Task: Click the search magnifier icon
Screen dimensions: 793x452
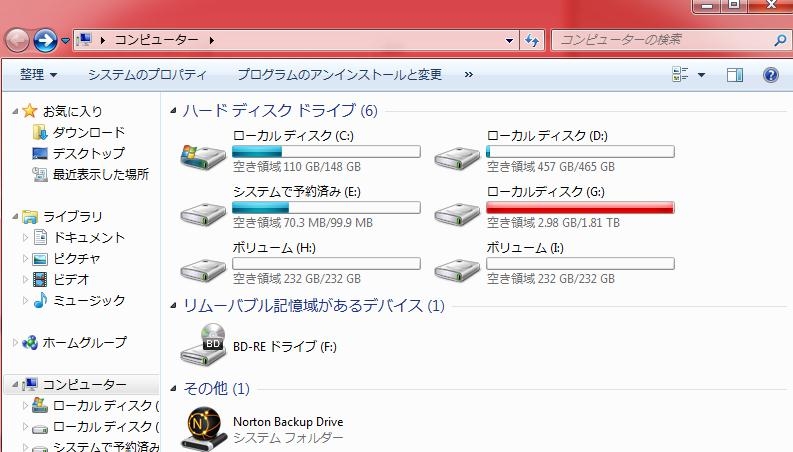Action: pyautogui.click(x=780, y=40)
